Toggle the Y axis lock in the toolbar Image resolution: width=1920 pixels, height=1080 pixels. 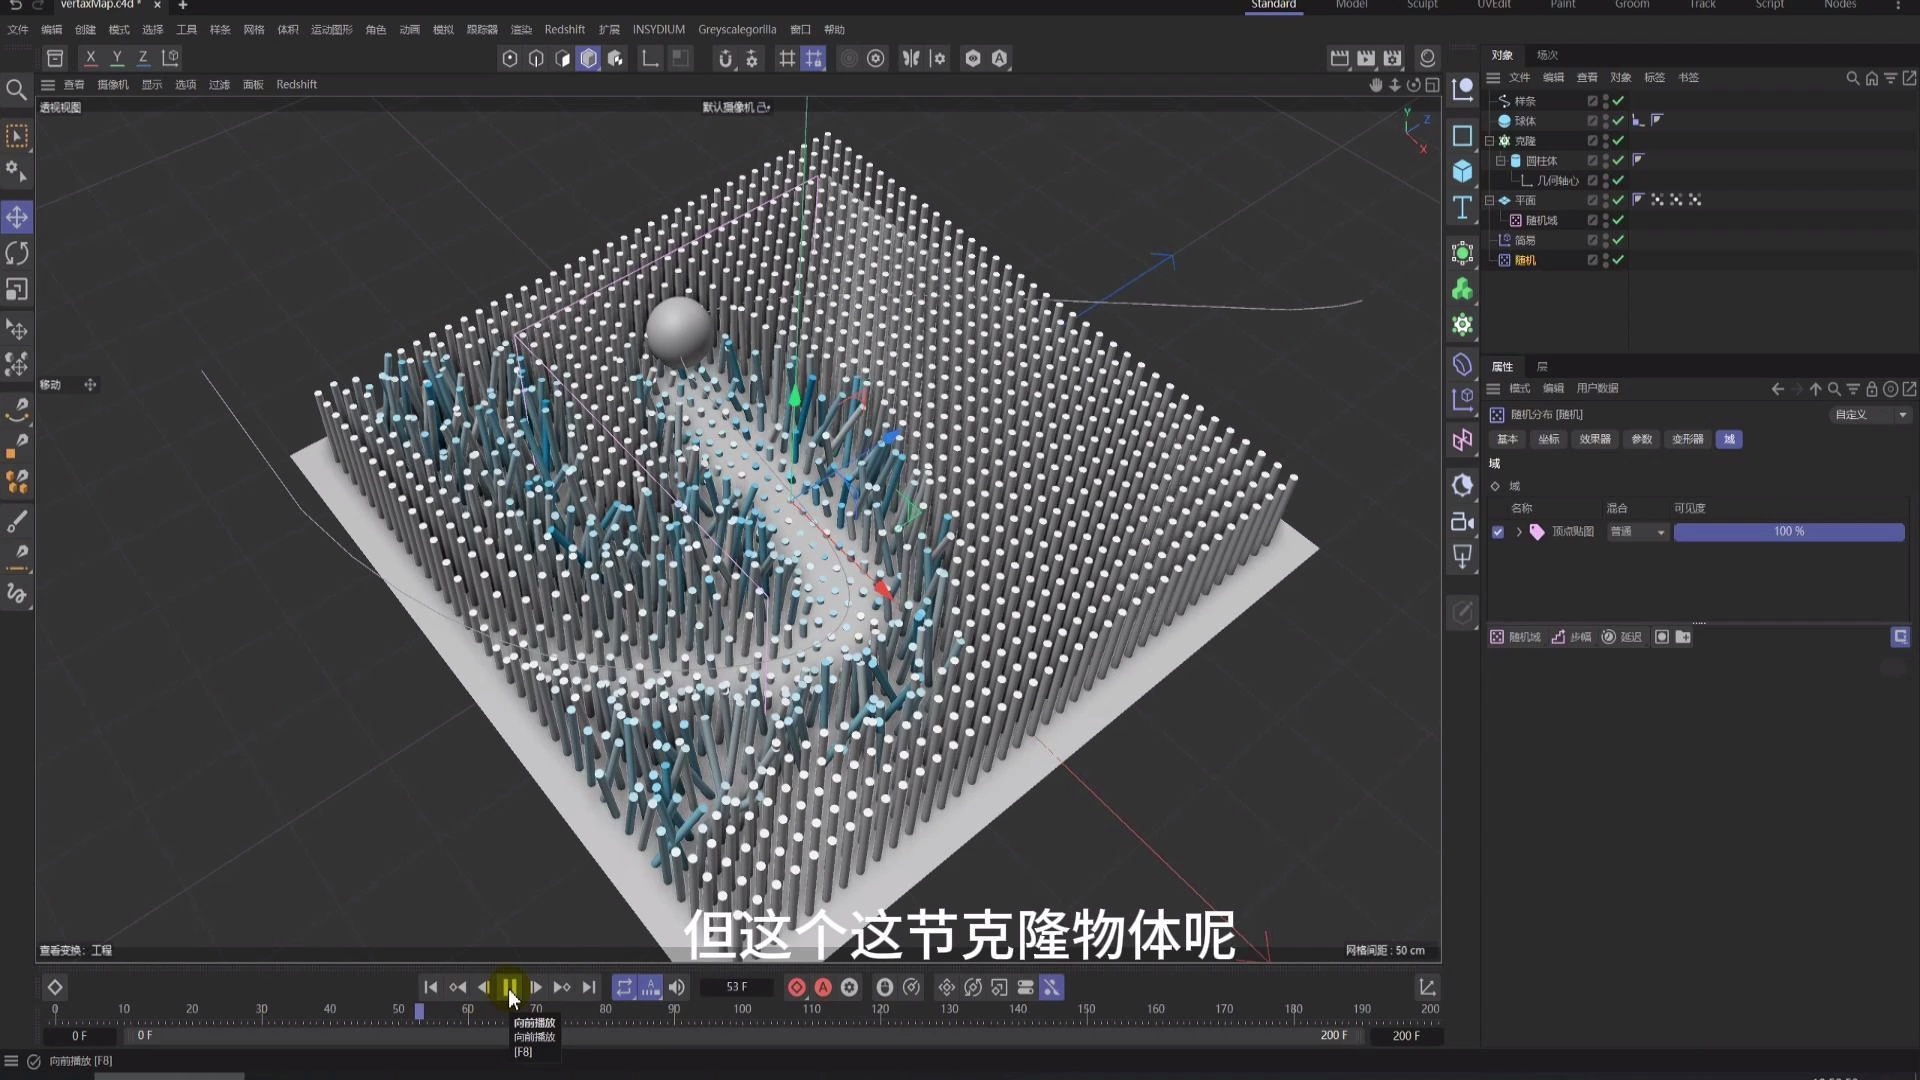(x=117, y=58)
